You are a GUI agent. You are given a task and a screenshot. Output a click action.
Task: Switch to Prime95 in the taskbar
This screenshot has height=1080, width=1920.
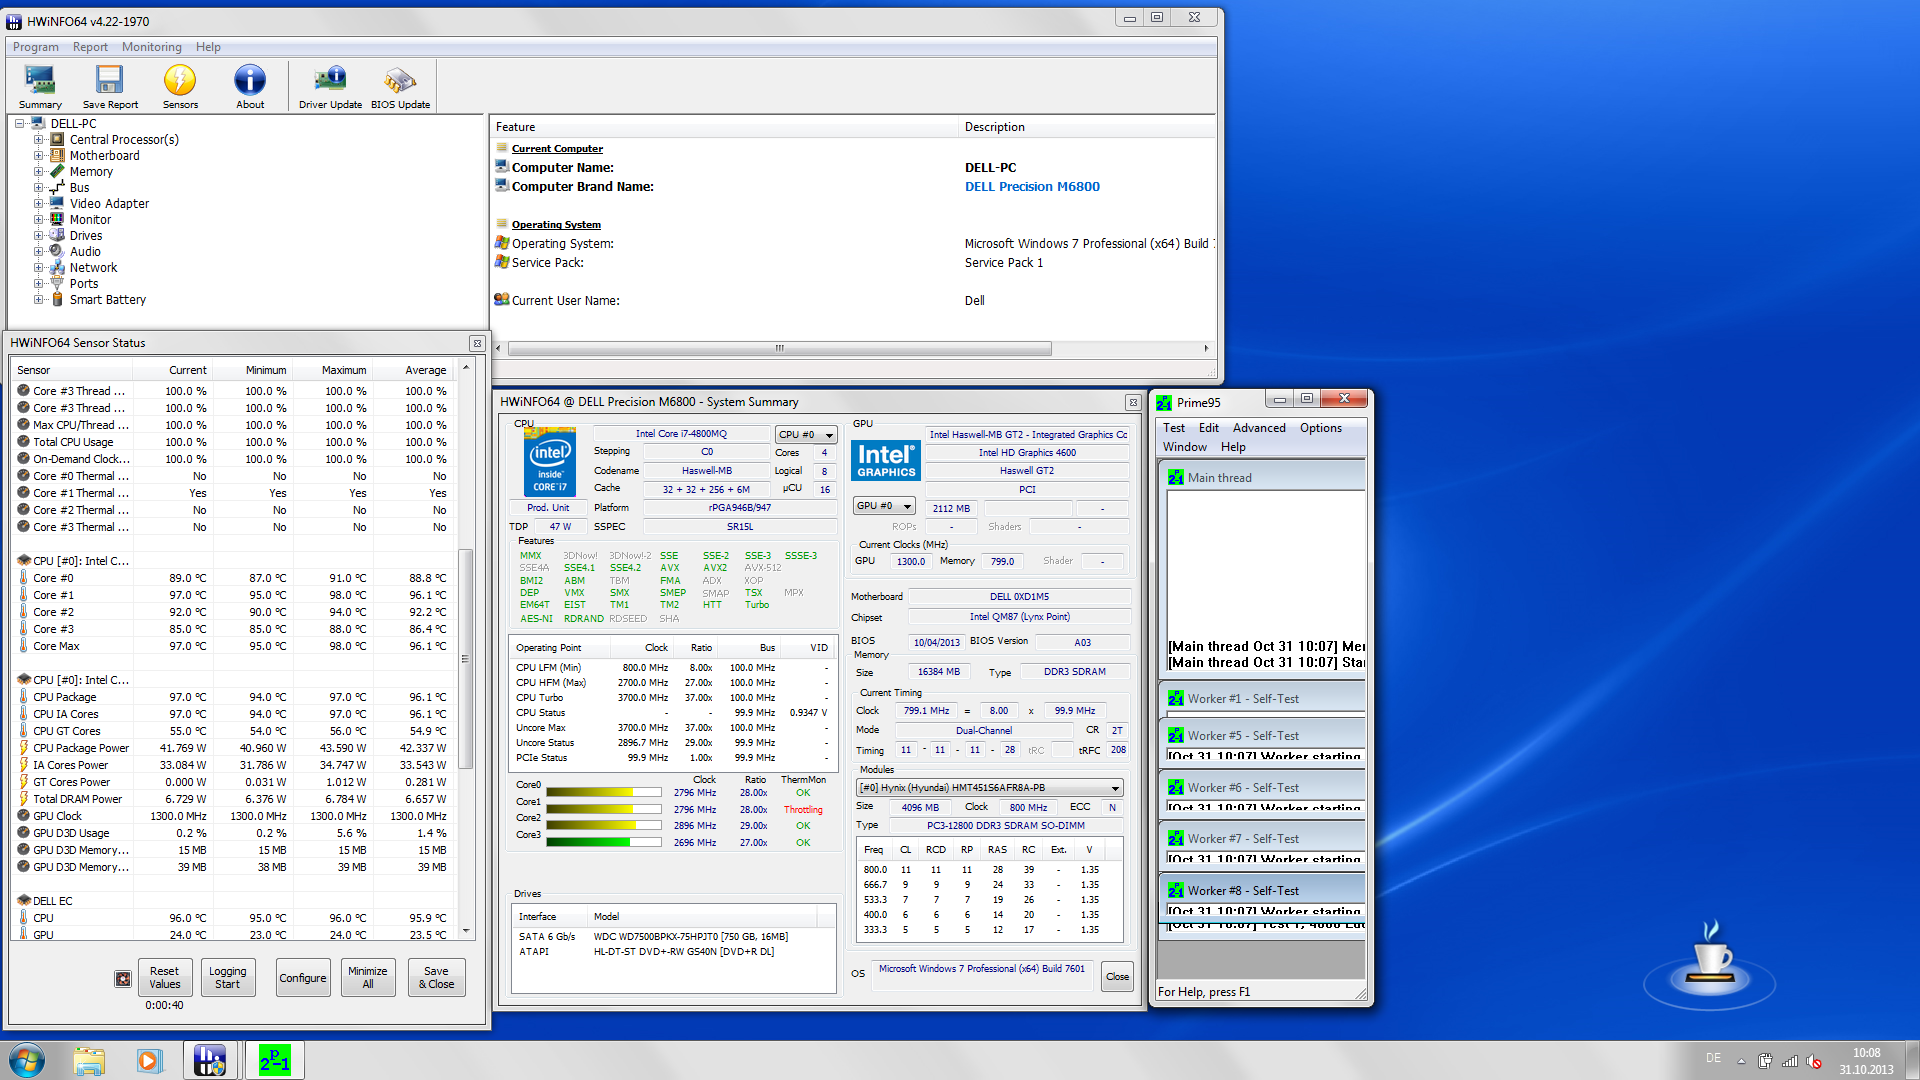tap(275, 1060)
